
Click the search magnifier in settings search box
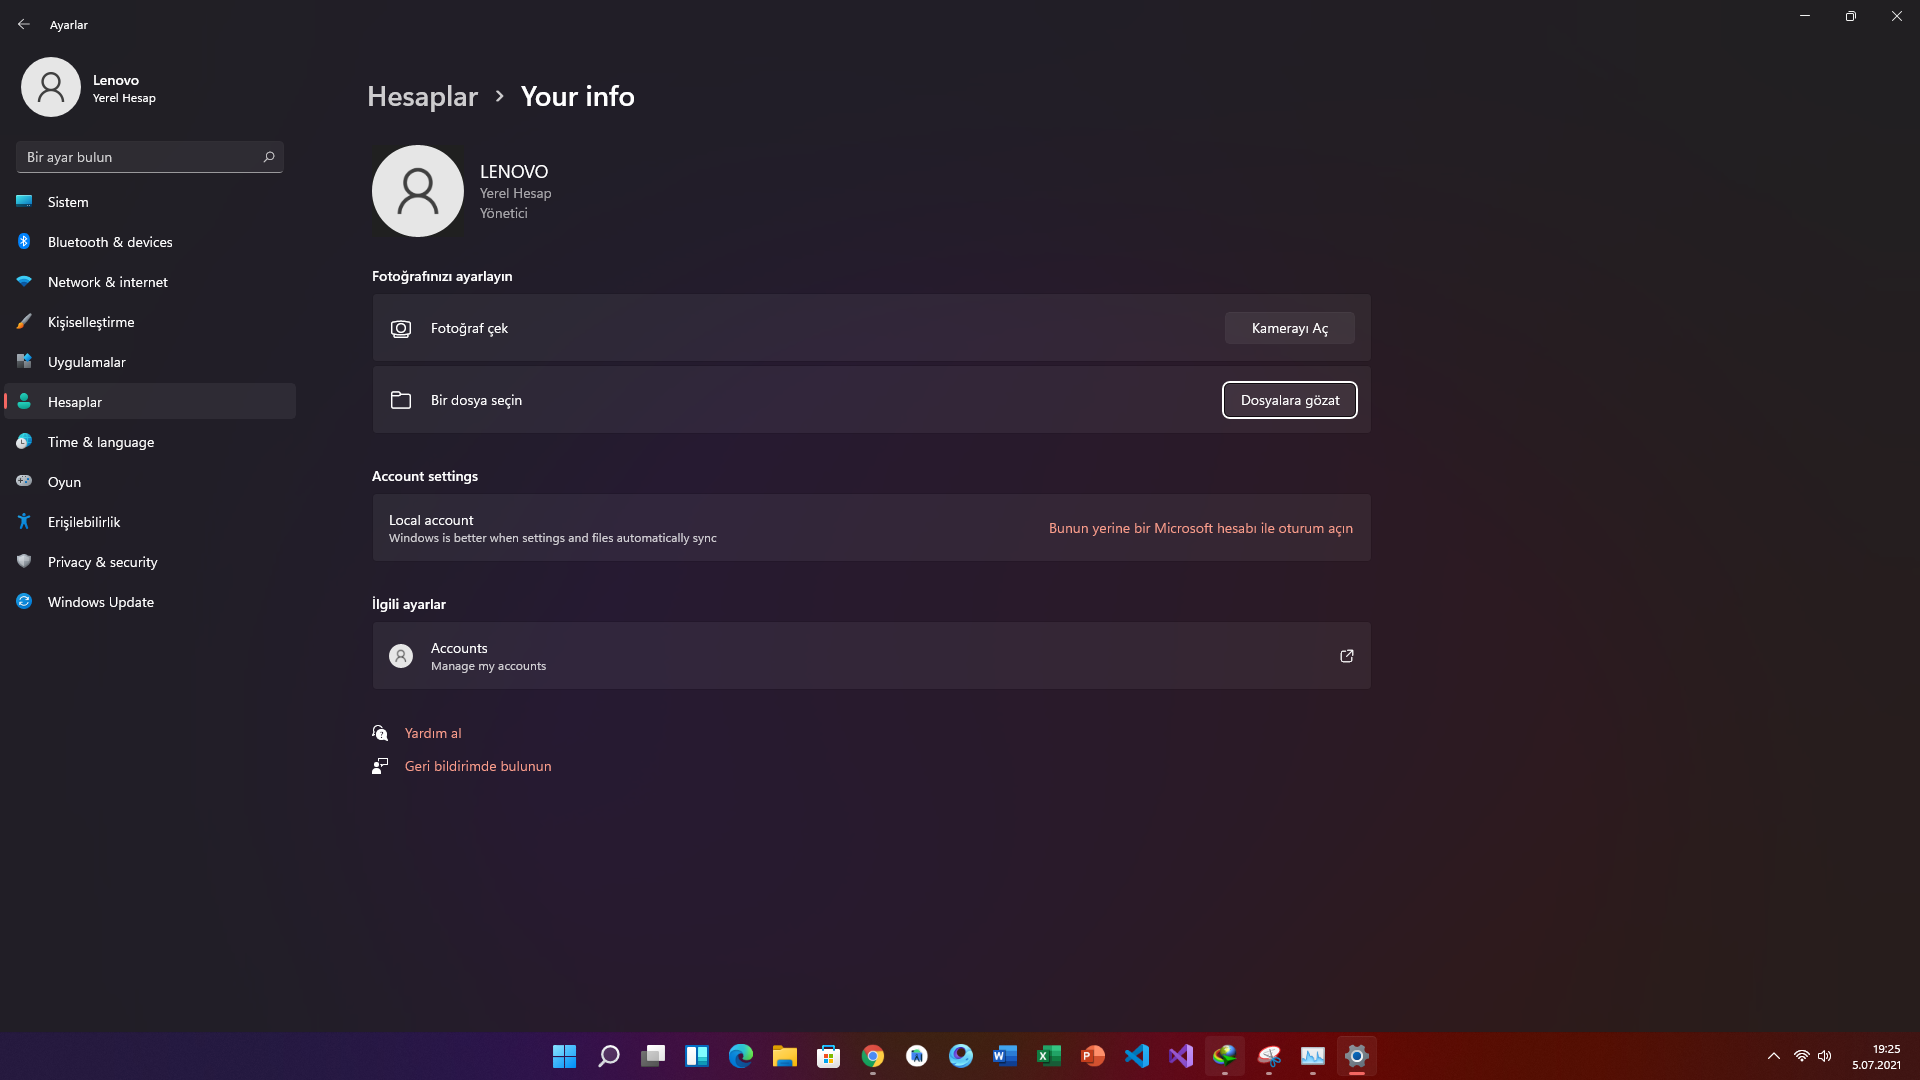[269, 157]
